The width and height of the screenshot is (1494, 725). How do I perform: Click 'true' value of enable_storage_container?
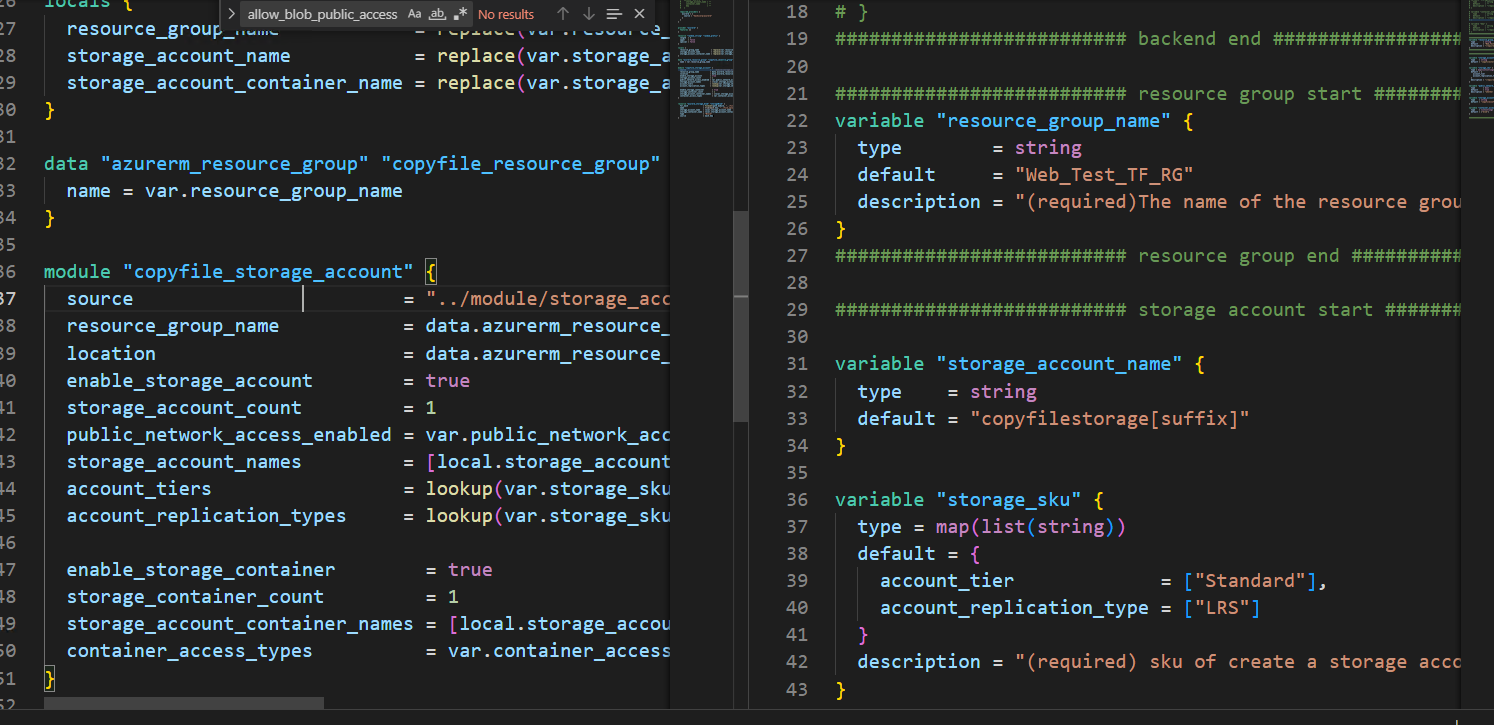point(470,569)
